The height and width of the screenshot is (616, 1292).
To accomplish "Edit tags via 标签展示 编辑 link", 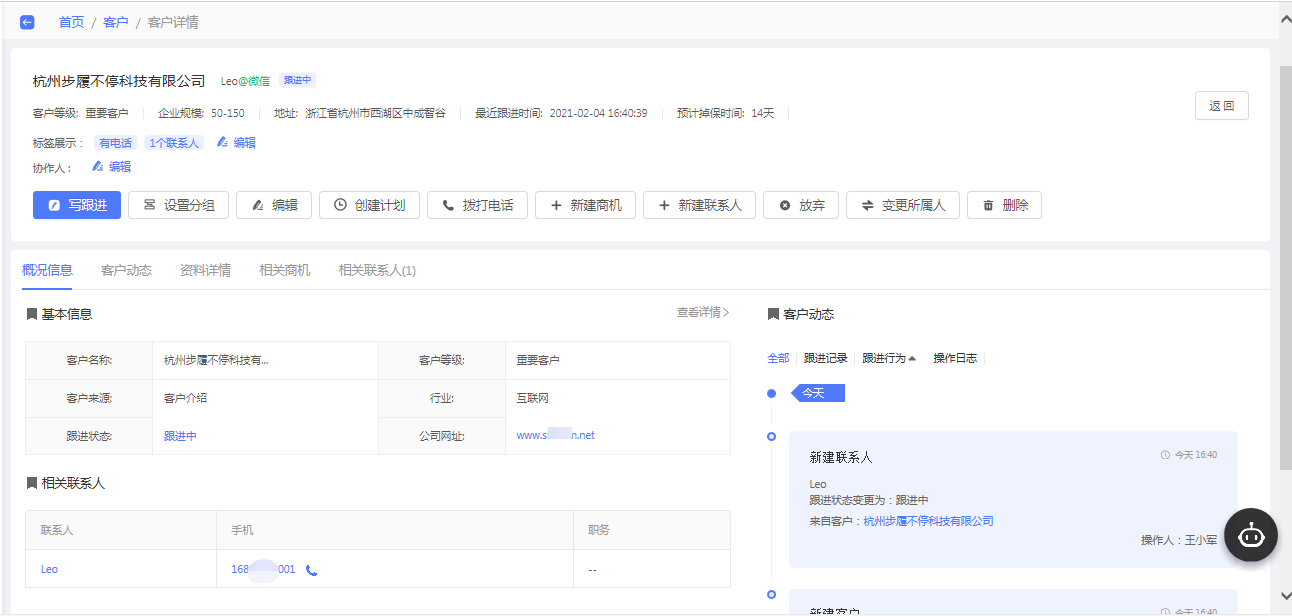I will [x=236, y=143].
